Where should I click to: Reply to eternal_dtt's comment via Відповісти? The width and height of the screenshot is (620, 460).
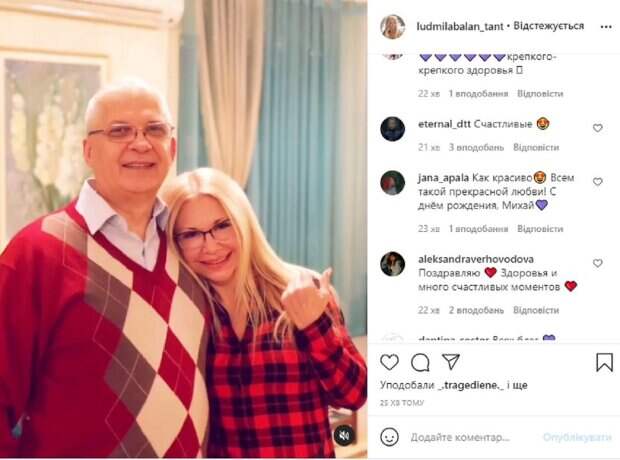click(x=536, y=148)
